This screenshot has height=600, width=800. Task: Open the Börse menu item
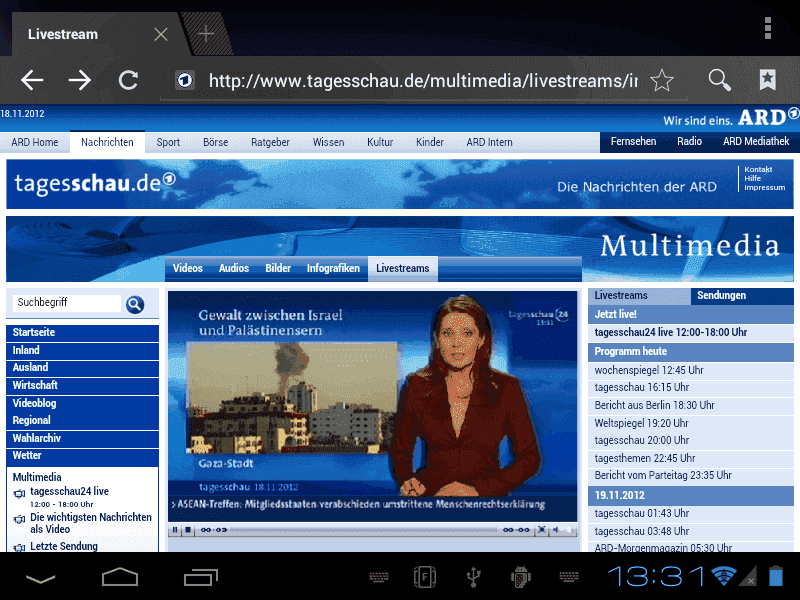point(215,142)
